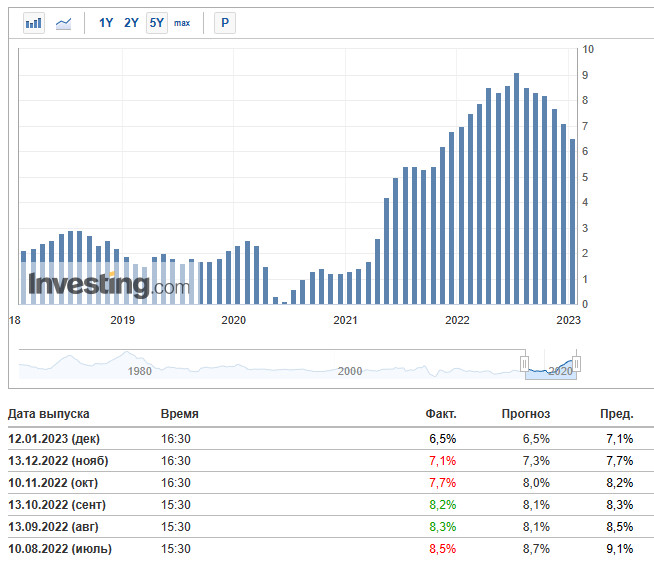Select the 5Y time range
Viewport: 654px width, 566px height.
point(156,23)
